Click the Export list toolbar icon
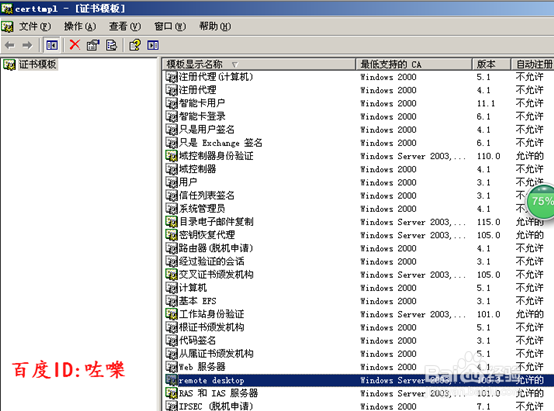 (112, 45)
